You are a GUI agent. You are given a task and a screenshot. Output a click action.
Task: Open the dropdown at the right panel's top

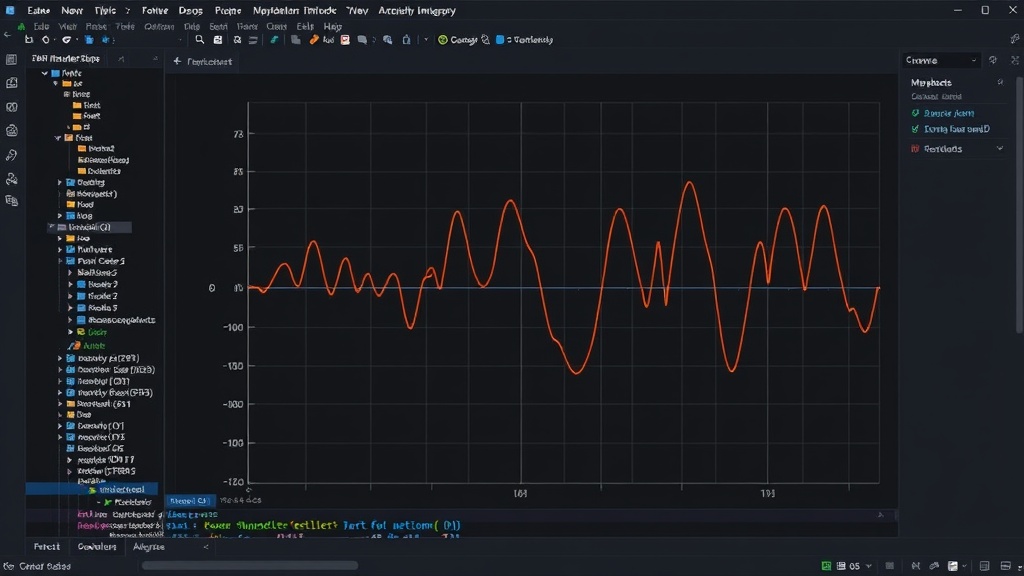coord(941,60)
